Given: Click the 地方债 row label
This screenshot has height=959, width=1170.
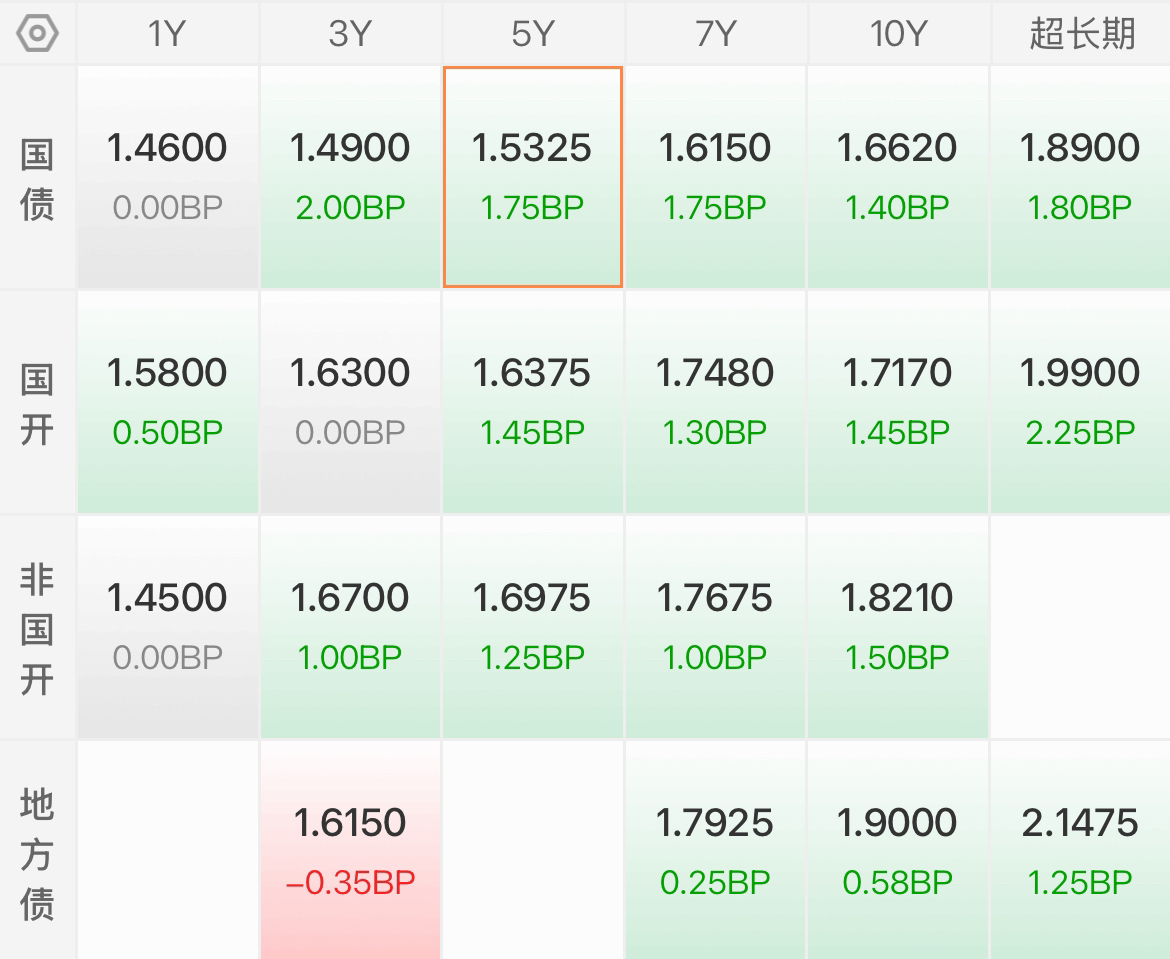Looking at the screenshot, I should pyautogui.click(x=38, y=853).
